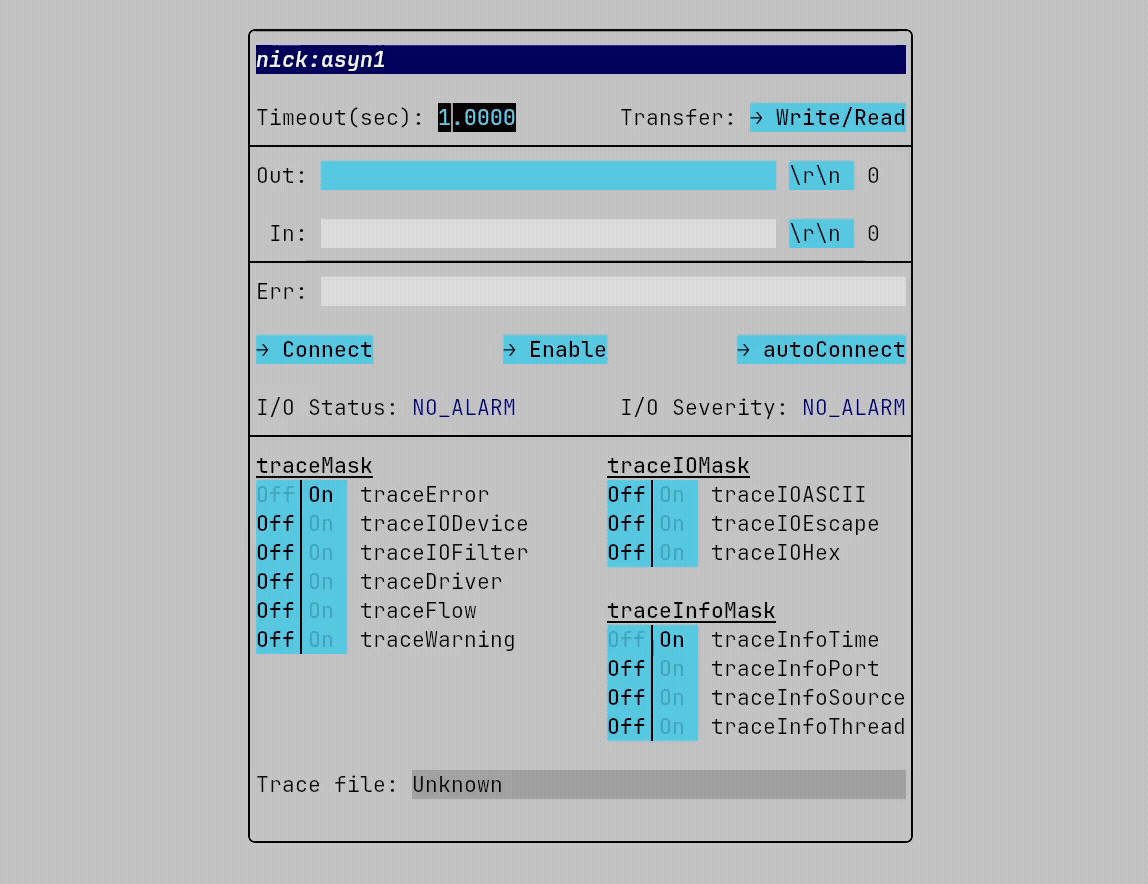Turn On traceIOEscape

(x=675, y=524)
